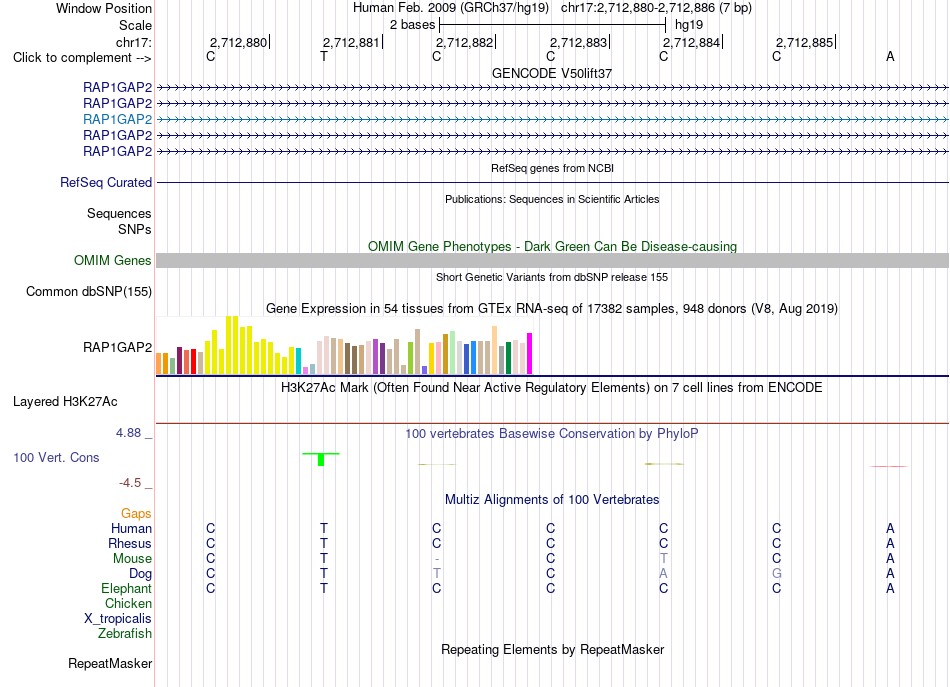Open the RefSeq Curated track label
Screen dimensions: 950x687
(x=106, y=182)
